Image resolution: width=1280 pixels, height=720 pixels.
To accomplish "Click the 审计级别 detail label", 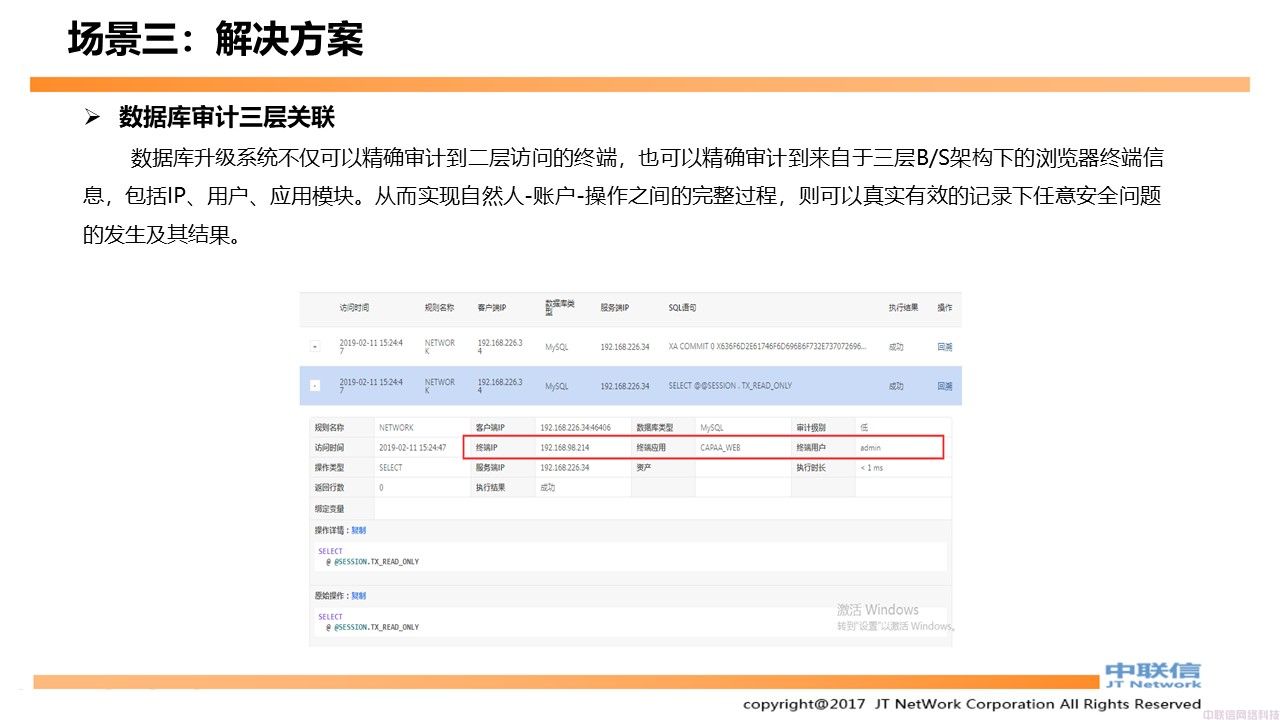I will (811, 427).
